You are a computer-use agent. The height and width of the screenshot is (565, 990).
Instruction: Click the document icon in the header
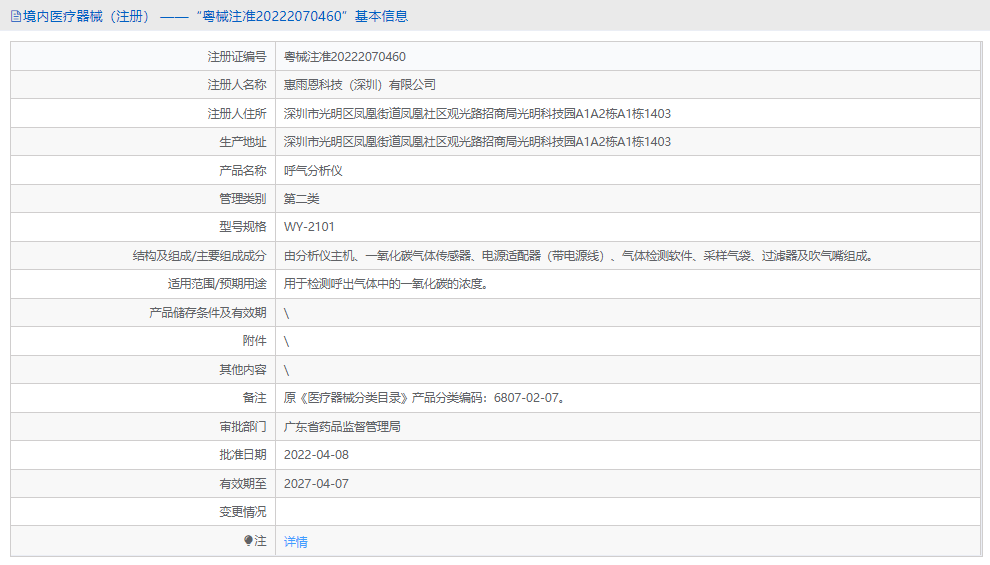click(16, 16)
